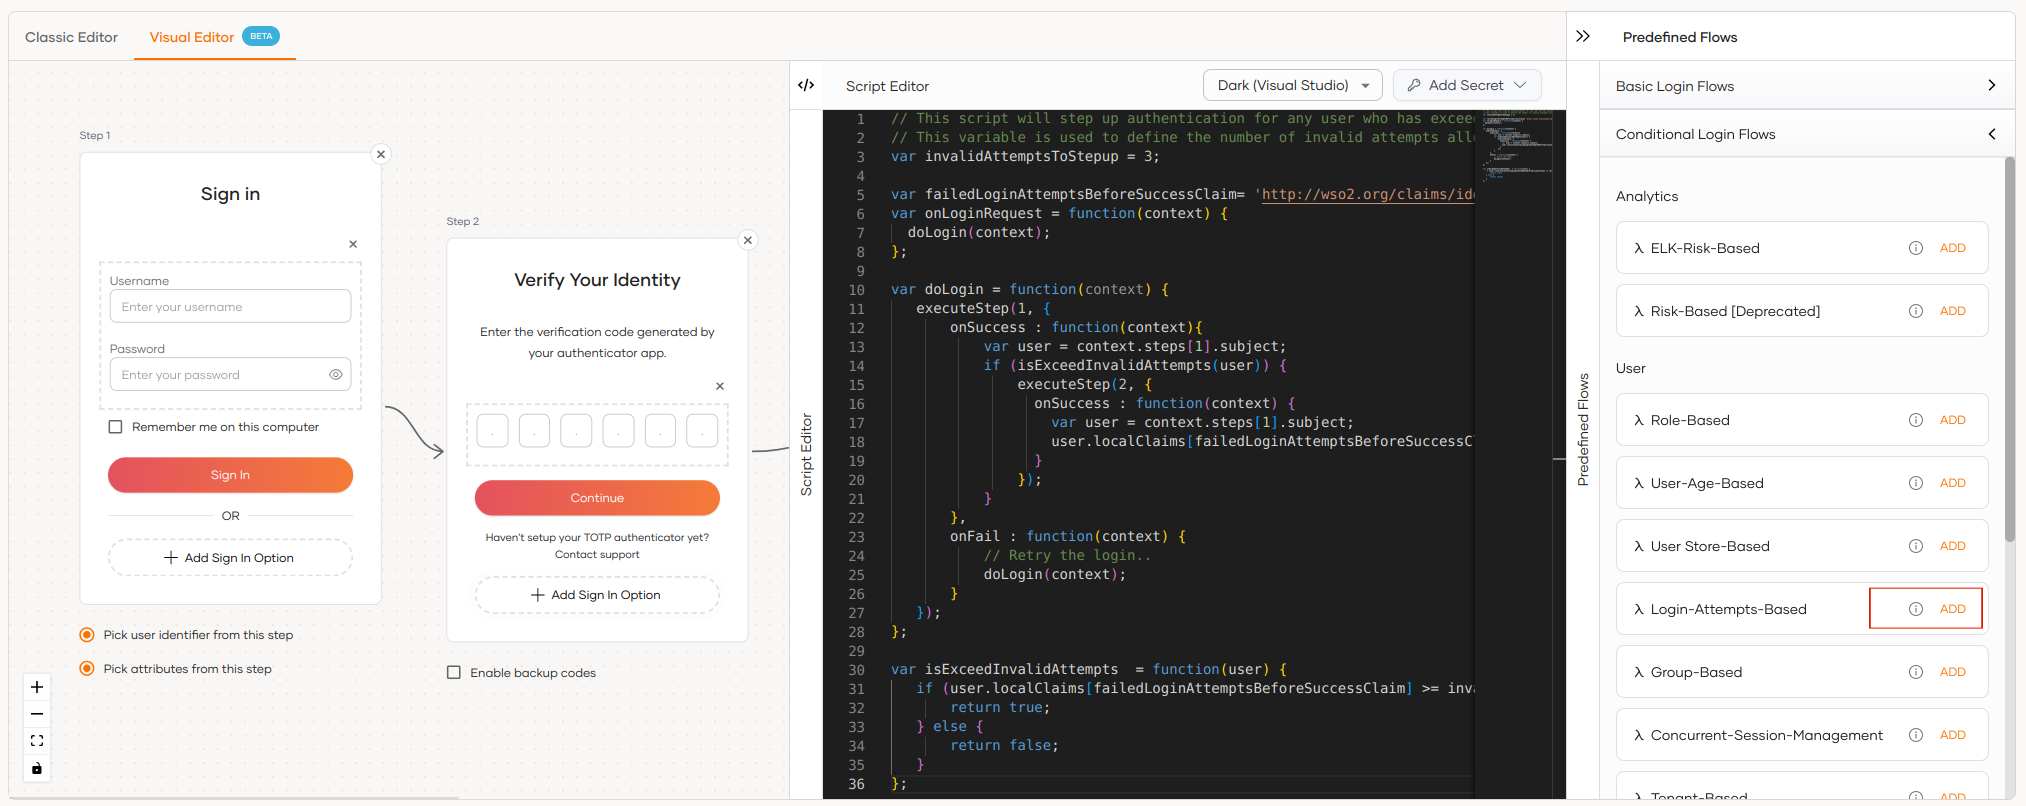Remove Step 1 with its close icon
The width and height of the screenshot is (2026, 806).
point(381,154)
